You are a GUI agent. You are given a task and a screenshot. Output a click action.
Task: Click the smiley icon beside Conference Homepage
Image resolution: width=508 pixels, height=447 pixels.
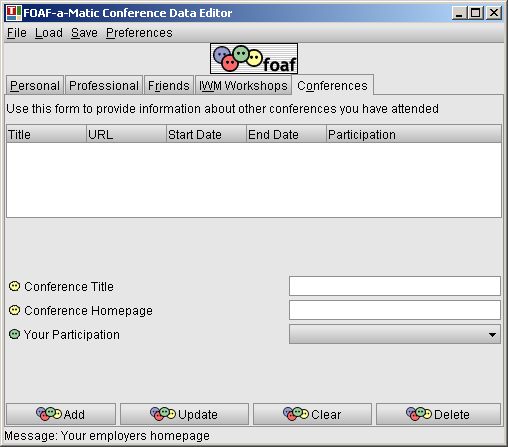(x=14, y=310)
